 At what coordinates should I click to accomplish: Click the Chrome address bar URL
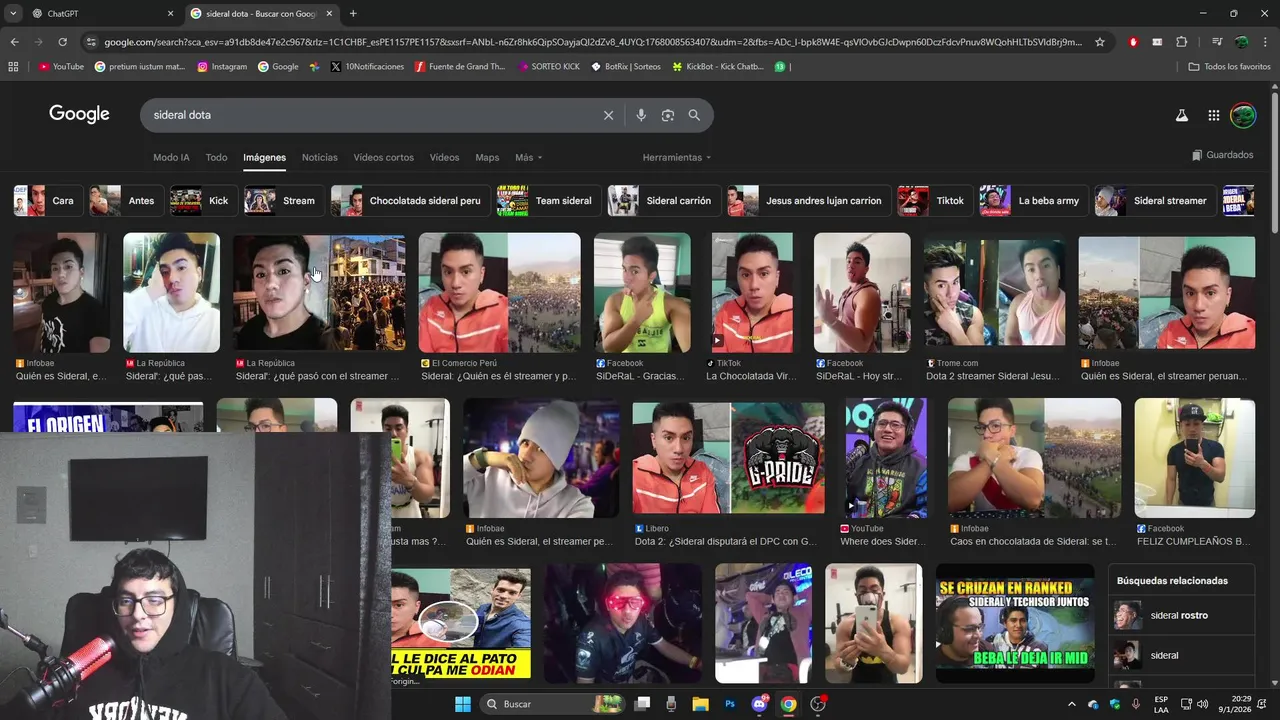592,42
